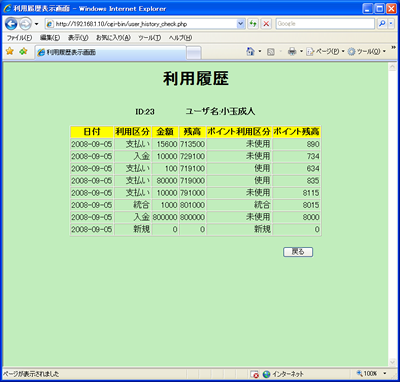Click the balance cell 729100
Image resolution: width=400 pixels, height=382 pixels.
tap(193, 156)
